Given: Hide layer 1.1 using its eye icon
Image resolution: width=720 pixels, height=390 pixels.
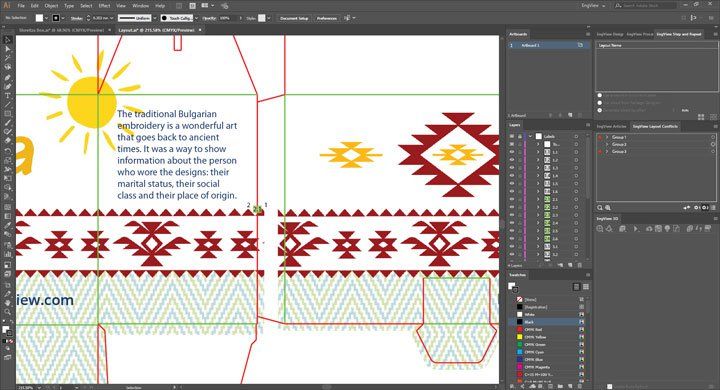Looking at the screenshot, I should [x=512, y=152].
